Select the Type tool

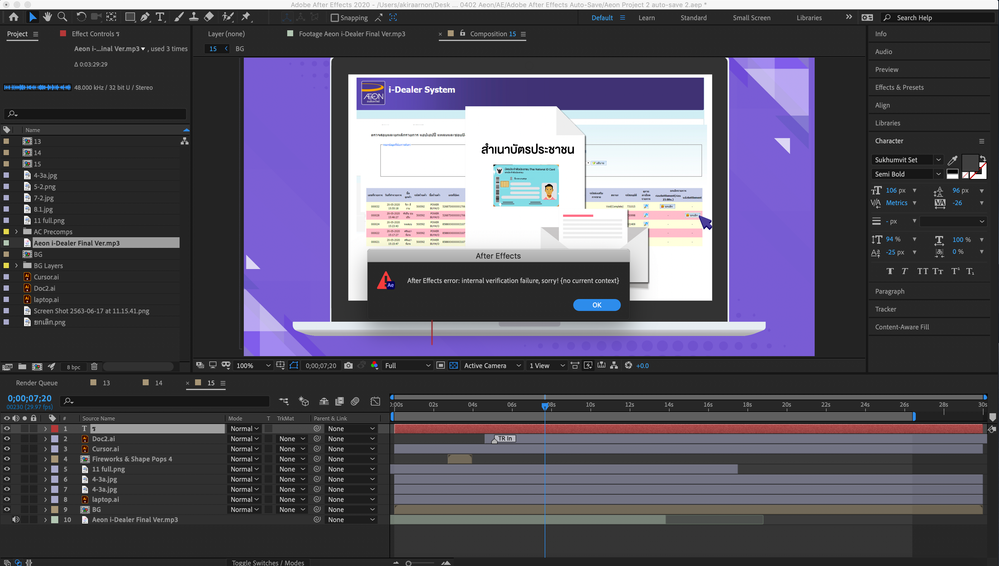(160, 17)
